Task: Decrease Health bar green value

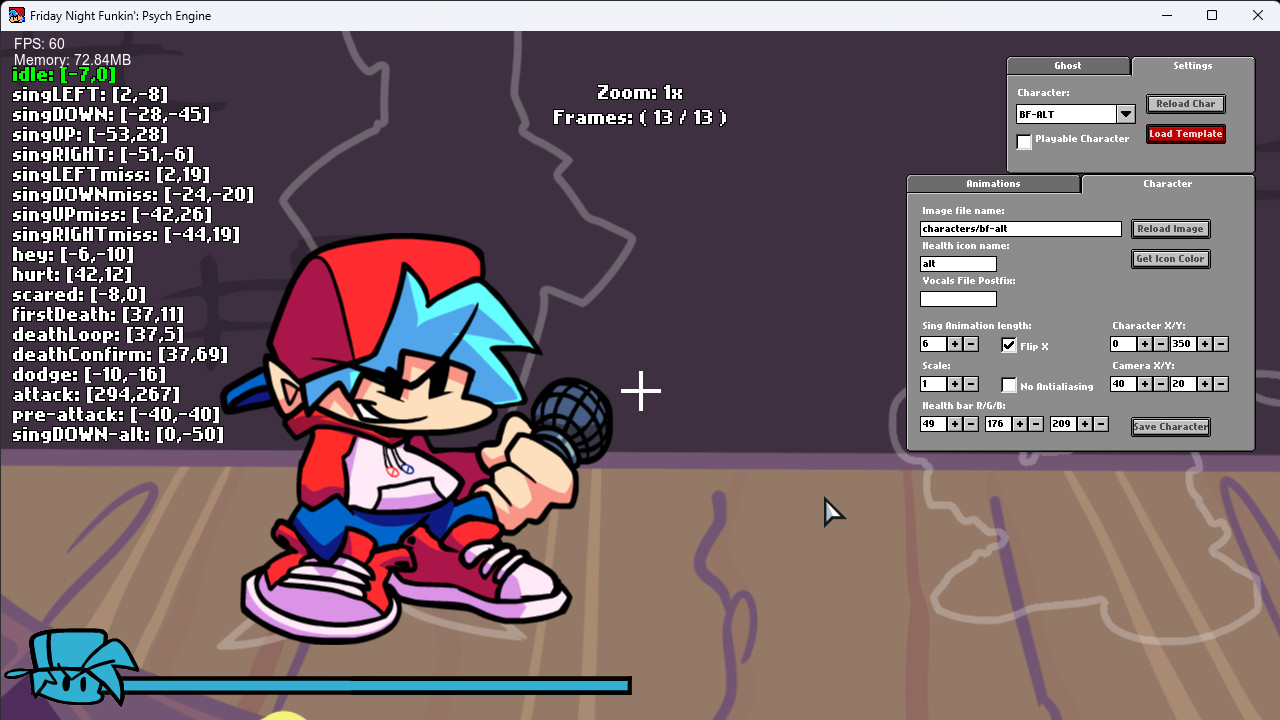Action: (1036, 424)
